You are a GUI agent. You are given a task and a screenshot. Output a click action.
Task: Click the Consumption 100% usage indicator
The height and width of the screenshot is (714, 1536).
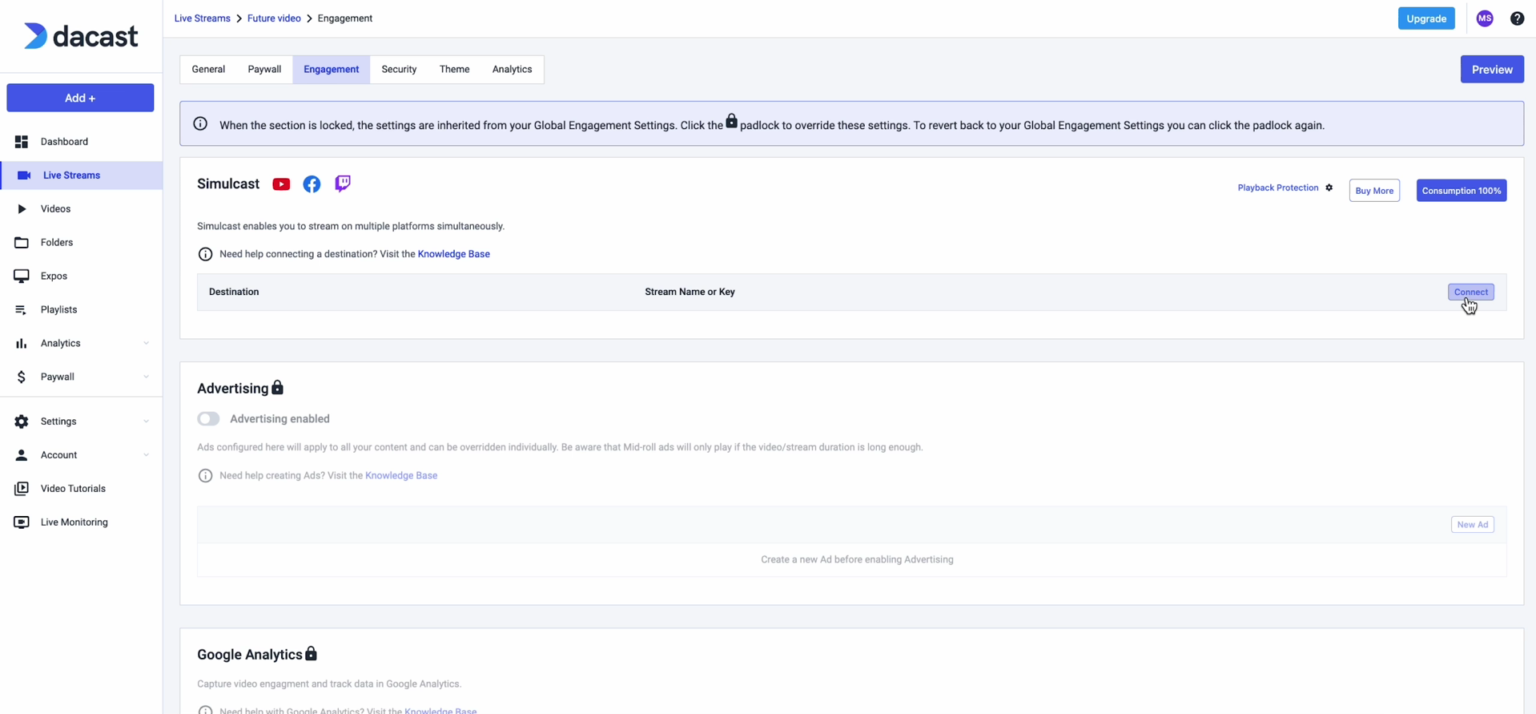[x=1461, y=190]
